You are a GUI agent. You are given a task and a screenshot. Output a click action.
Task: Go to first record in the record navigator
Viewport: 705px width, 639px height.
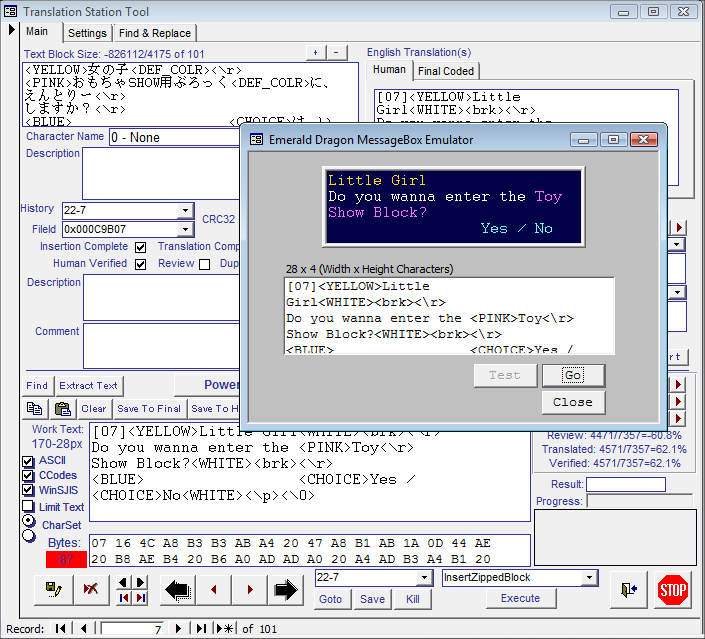[x=60, y=629]
